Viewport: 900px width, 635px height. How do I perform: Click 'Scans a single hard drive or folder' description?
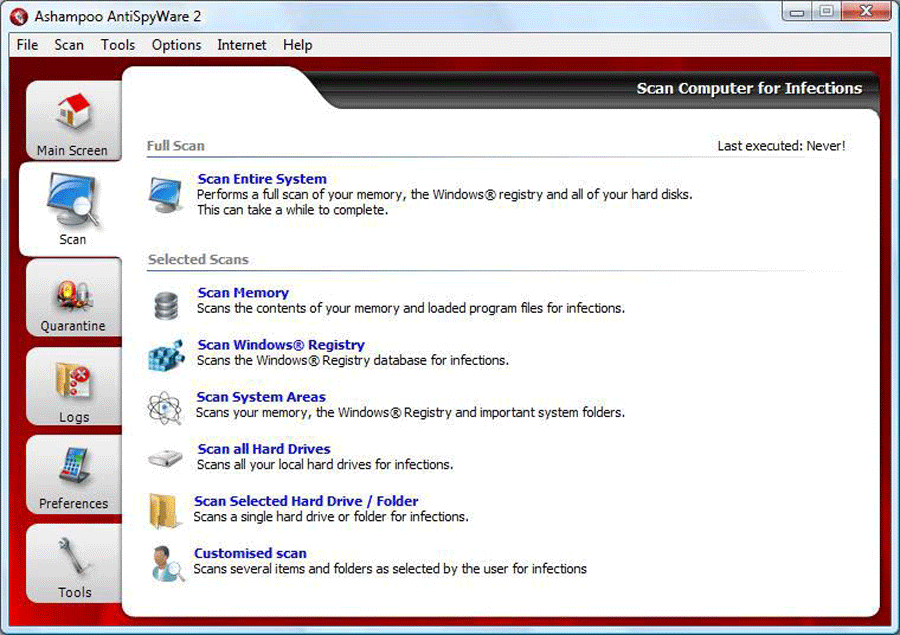pos(331,517)
